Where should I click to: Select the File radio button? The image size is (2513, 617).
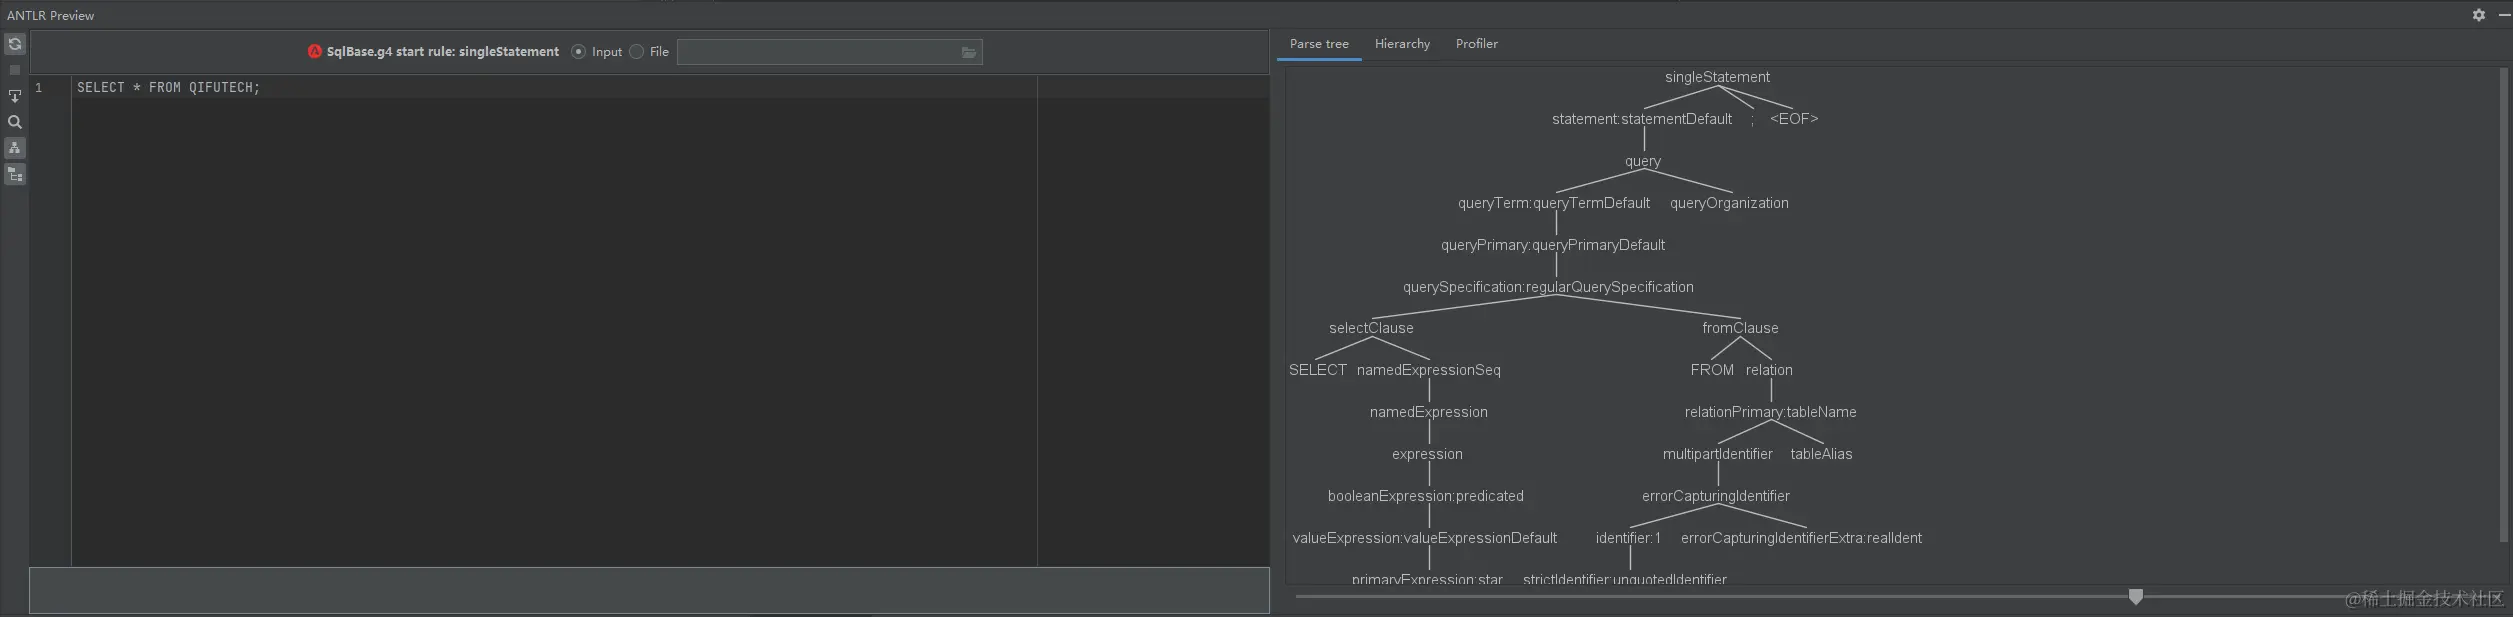[636, 52]
